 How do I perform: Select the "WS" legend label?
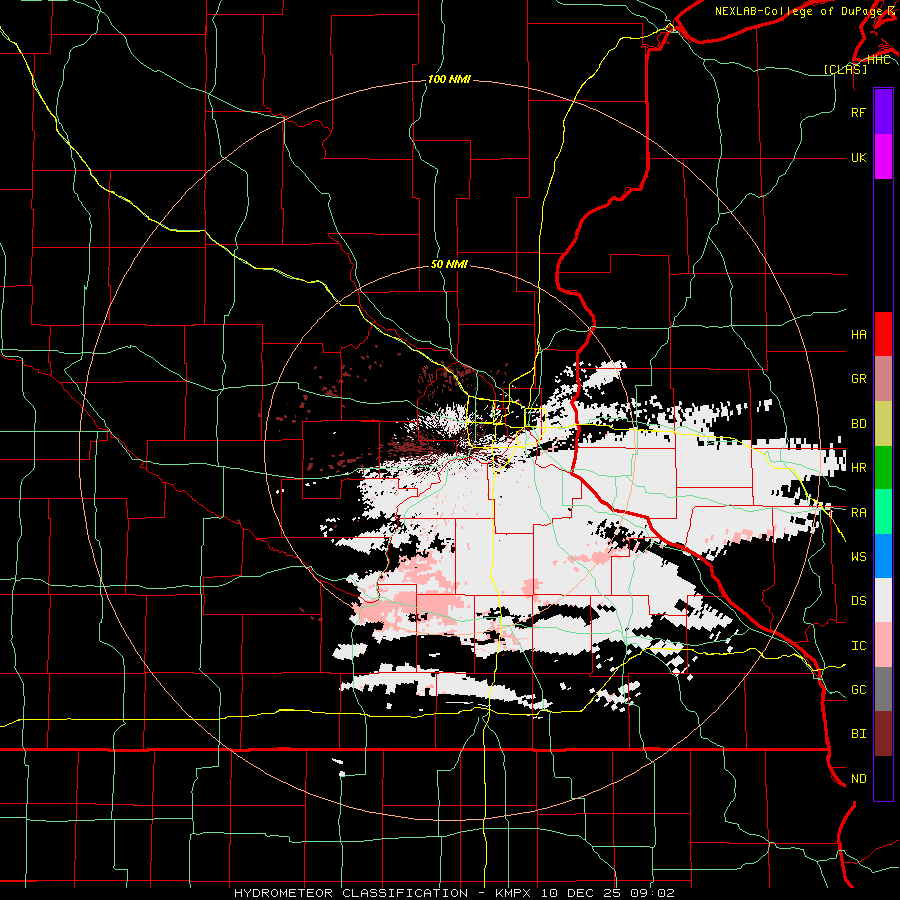click(x=858, y=557)
